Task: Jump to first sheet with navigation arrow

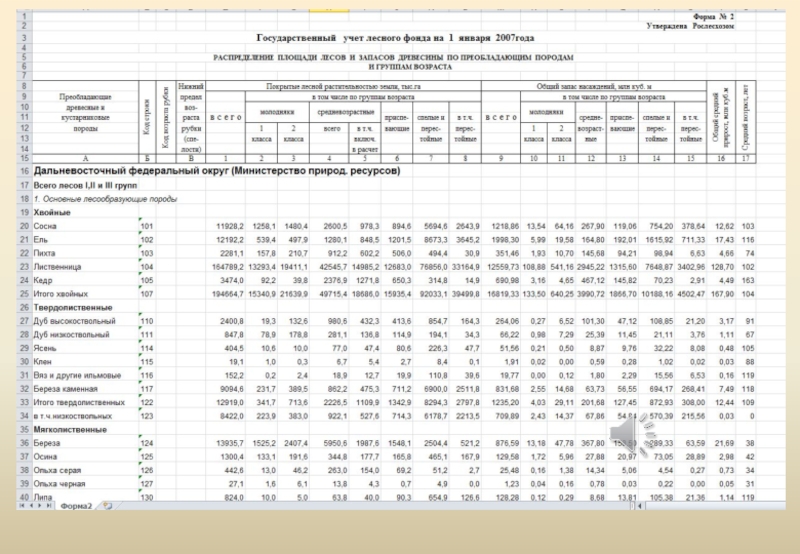Action: tap(21, 506)
